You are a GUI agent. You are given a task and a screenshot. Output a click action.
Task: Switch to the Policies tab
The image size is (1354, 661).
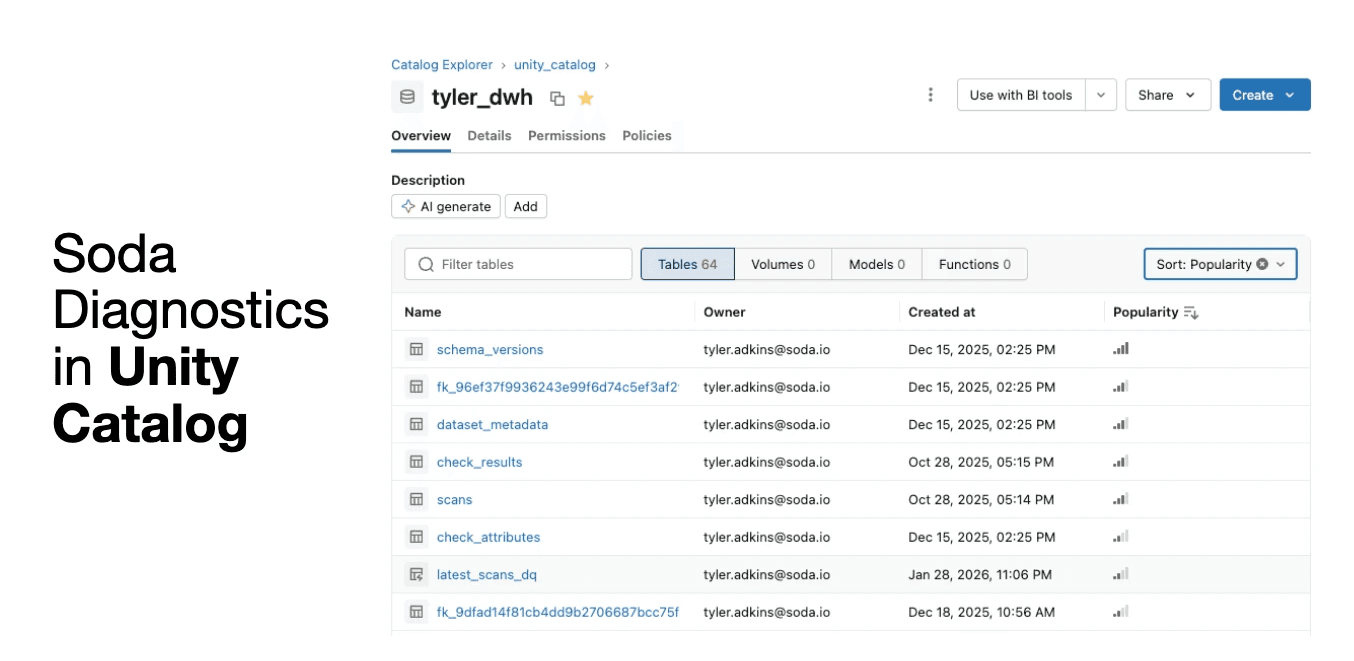click(x=646, y=136)
